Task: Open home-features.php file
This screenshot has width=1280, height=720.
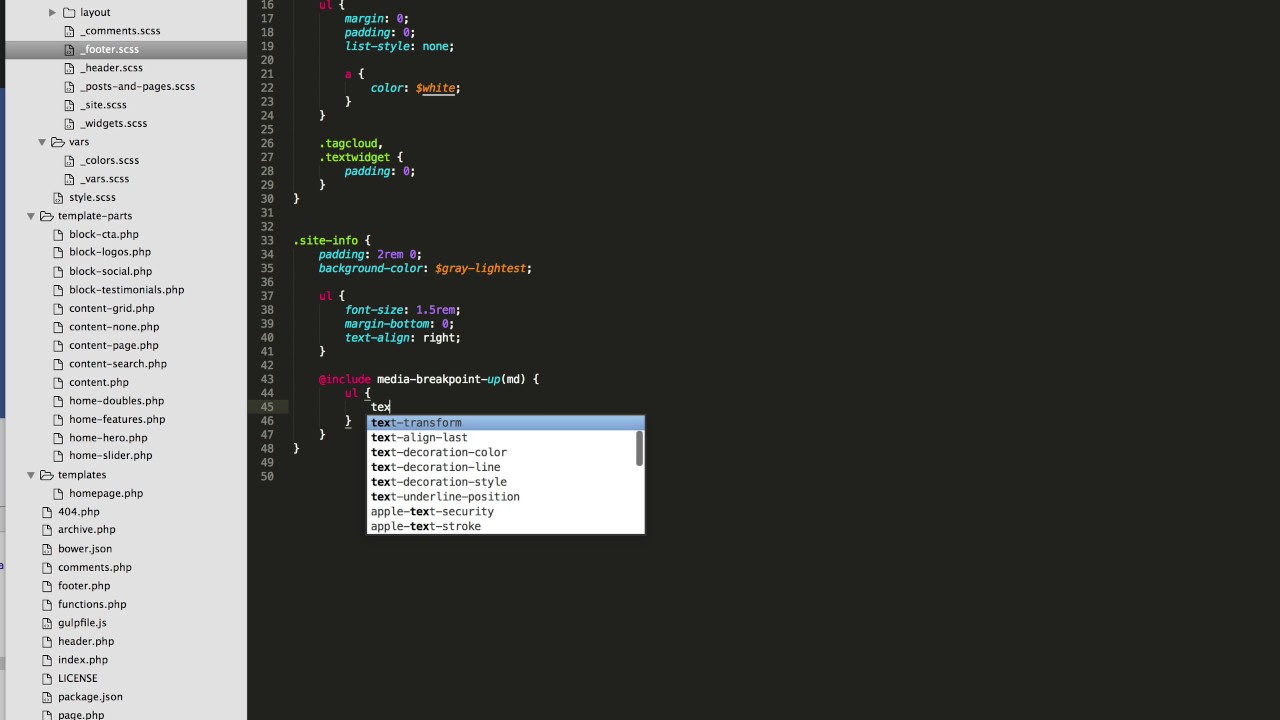Action: [117, 419]
